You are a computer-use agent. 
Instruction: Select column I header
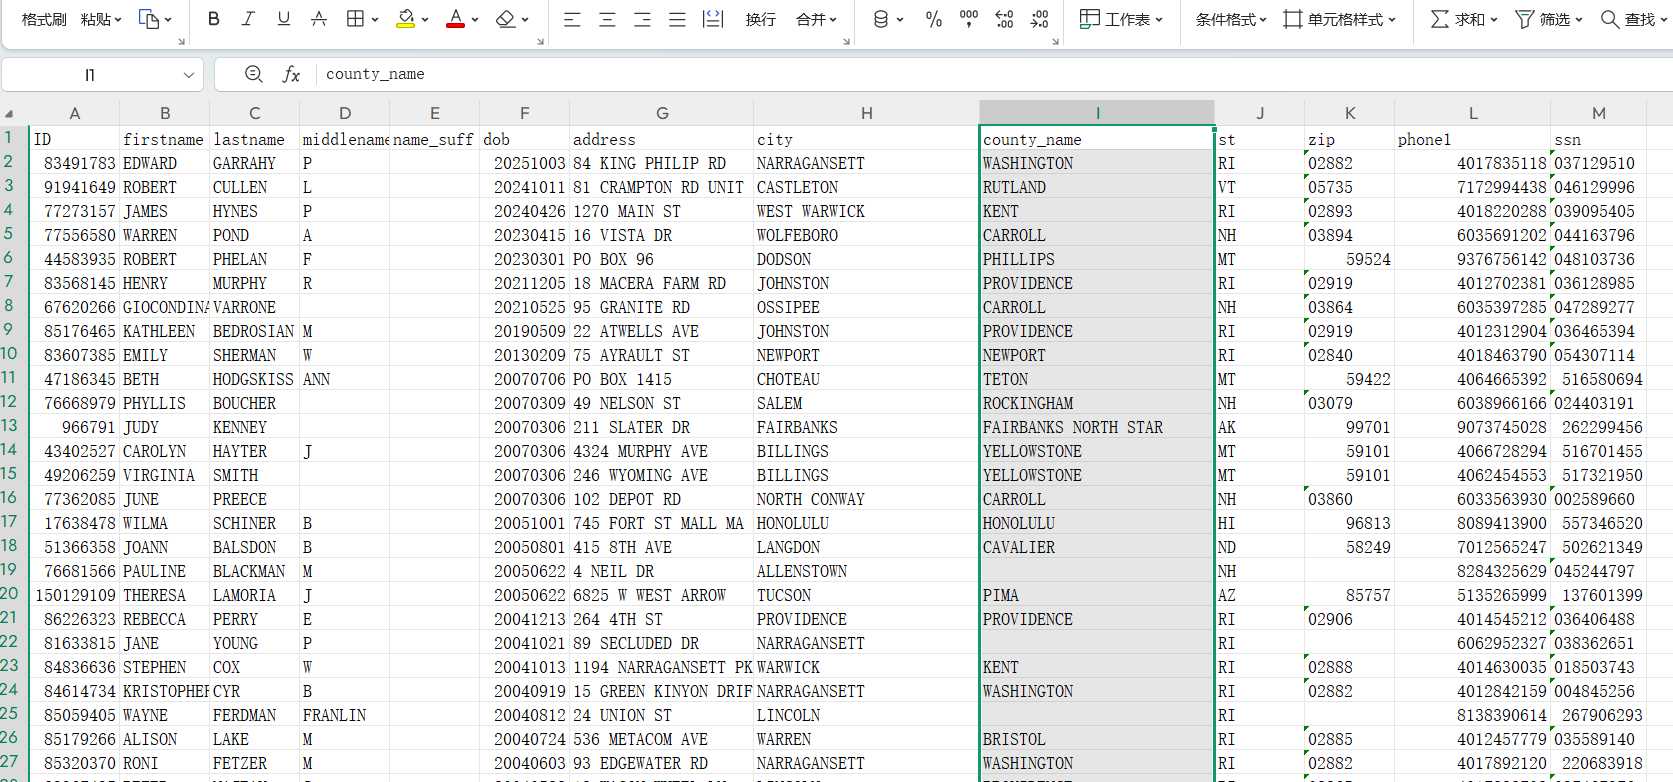click(1097, 114)
